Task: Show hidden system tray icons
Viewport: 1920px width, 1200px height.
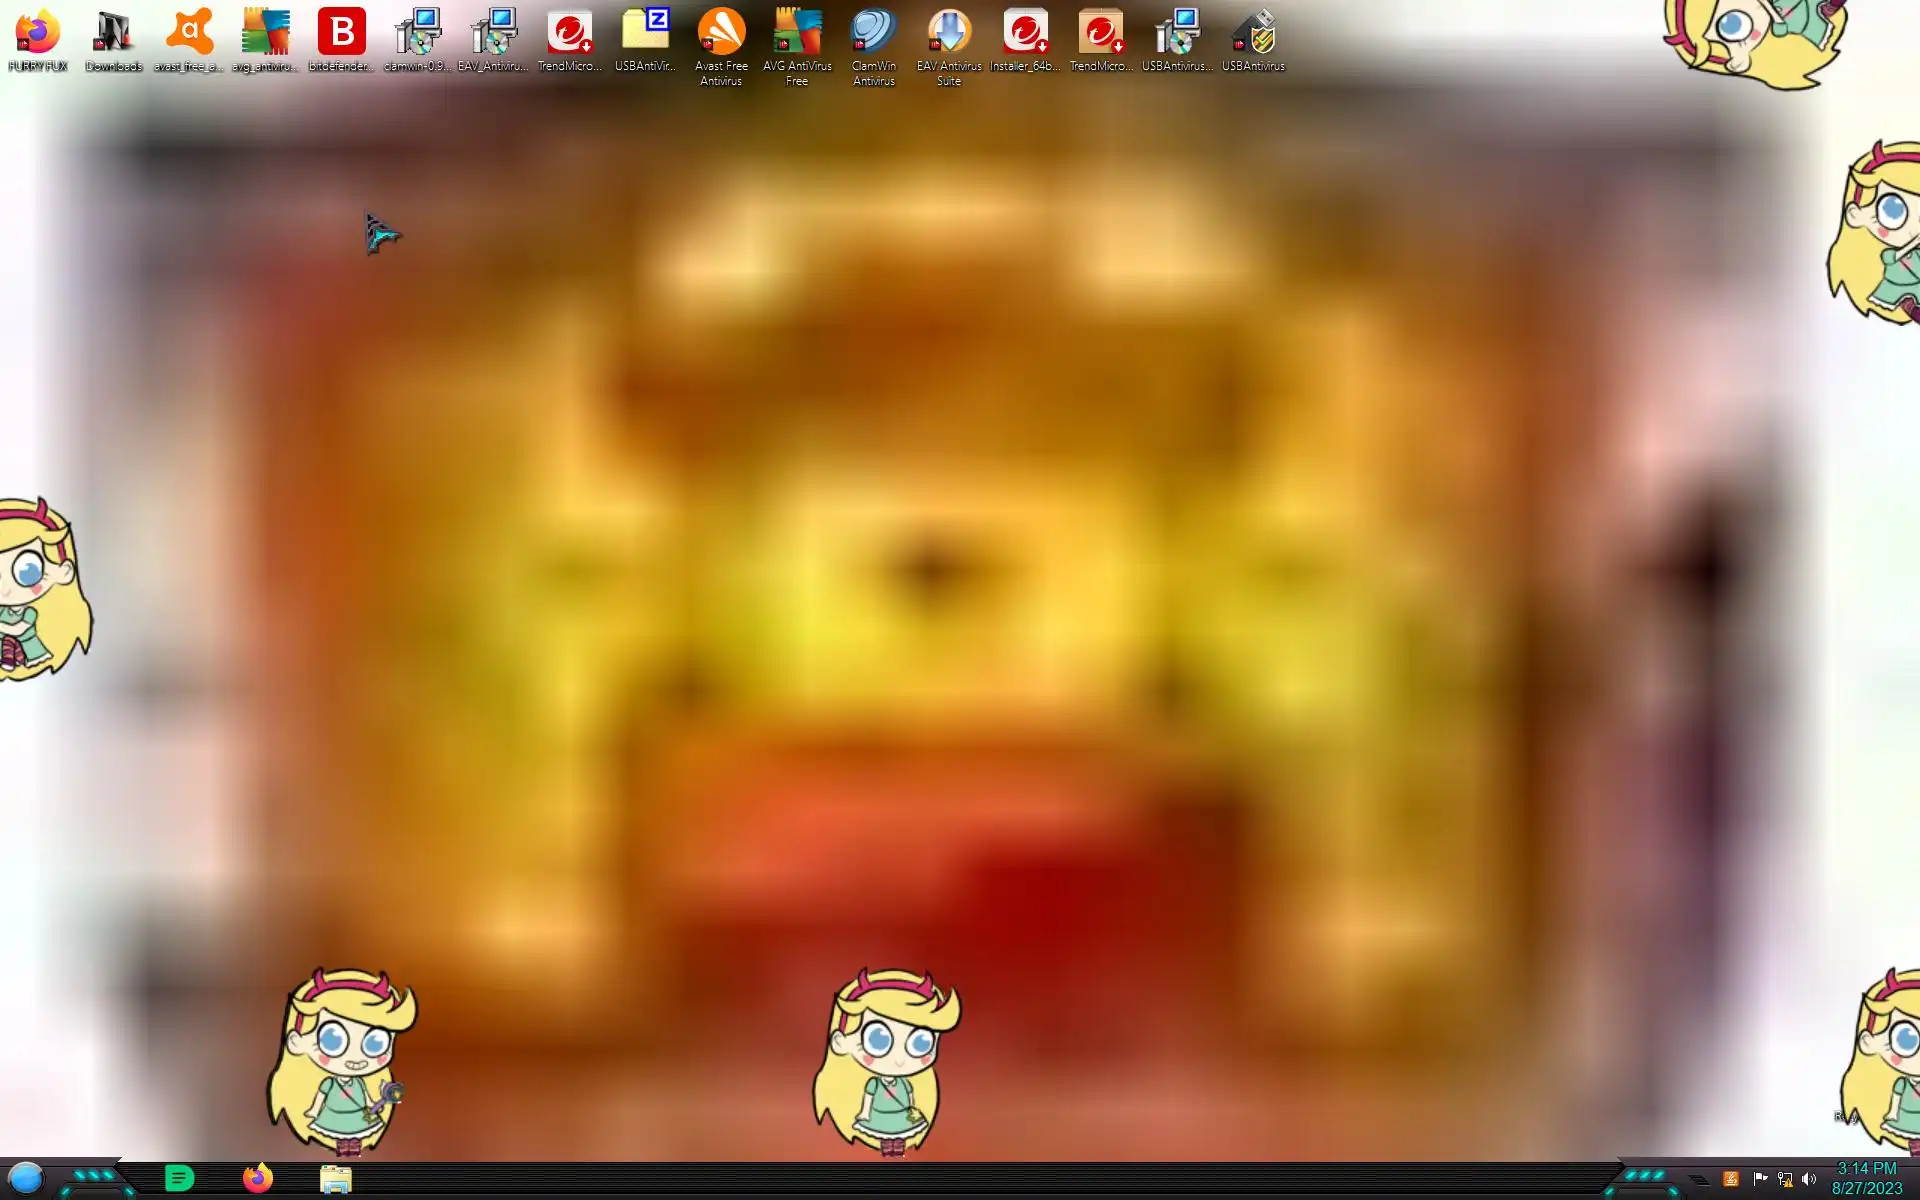Action: [x=1699, y=1180]
